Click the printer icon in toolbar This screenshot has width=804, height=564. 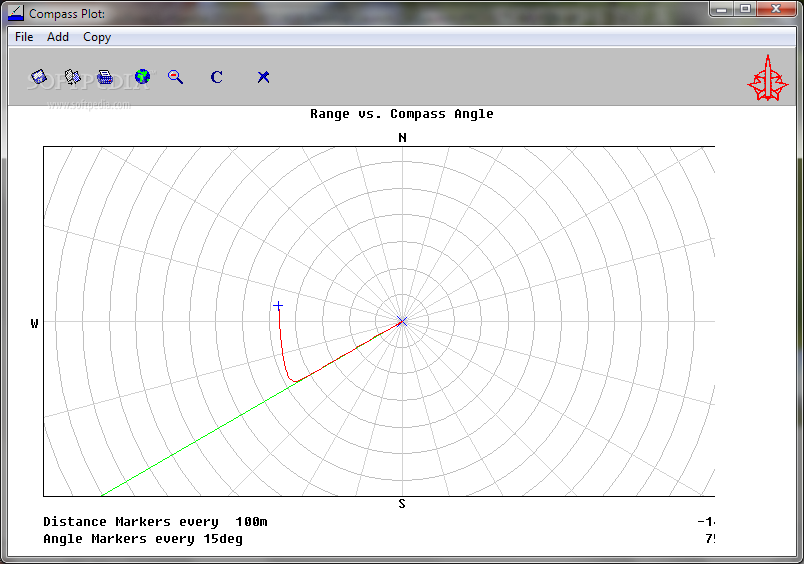(105, 76)
